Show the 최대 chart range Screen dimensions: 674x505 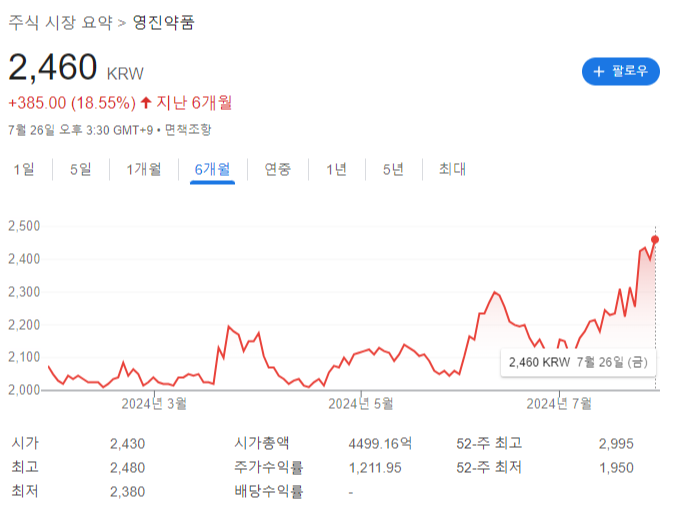point(452,169)
